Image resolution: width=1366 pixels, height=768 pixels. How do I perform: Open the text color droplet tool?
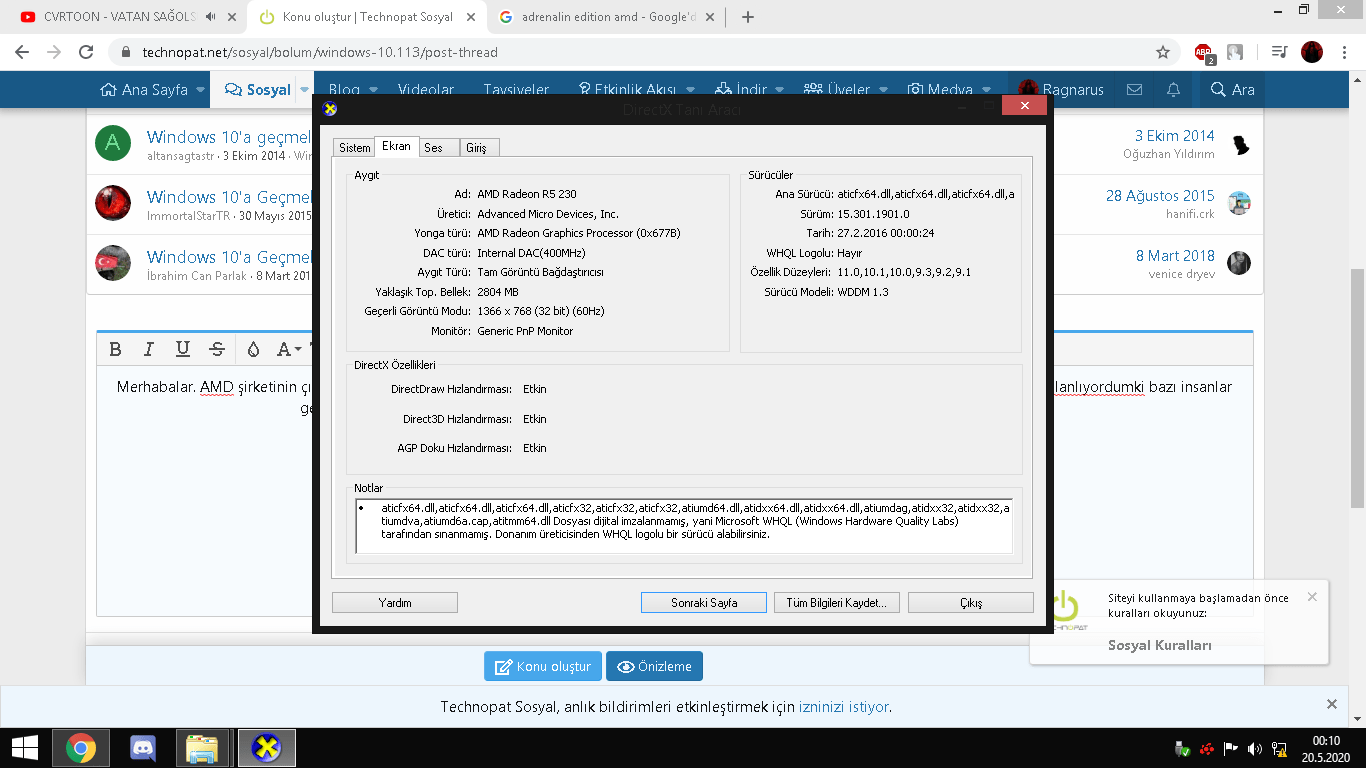[x=253, y=349]
